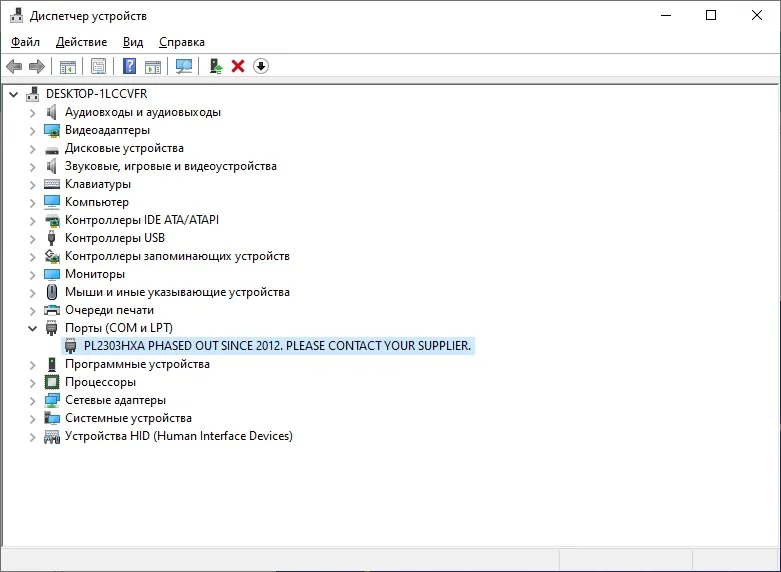Click the disable device down-arrow icon
The image size is (781, 572).
pos(261,66)
